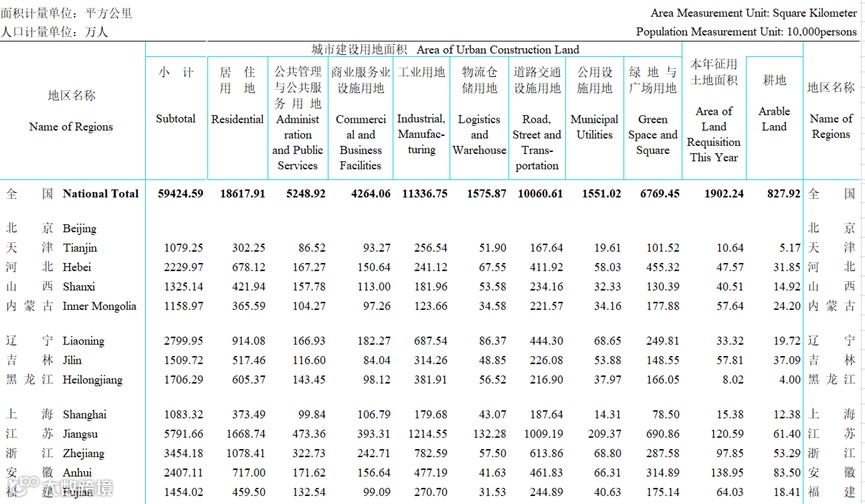The height and width of the screenshot is (504, 865).
Task: Select National Total road value 10060.61
Action: coord(540,194)
